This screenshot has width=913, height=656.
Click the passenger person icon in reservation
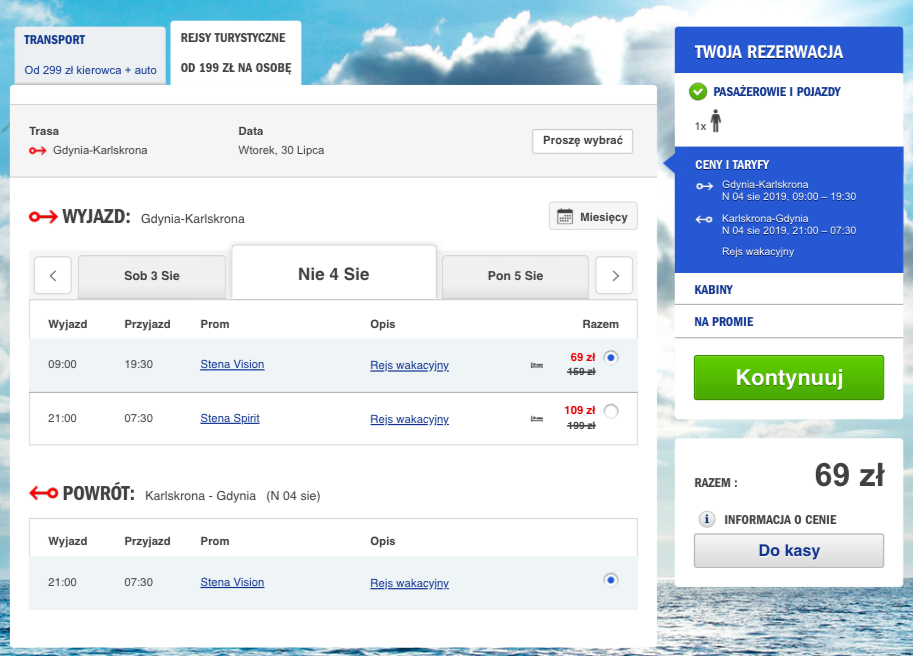coord(716,122)
